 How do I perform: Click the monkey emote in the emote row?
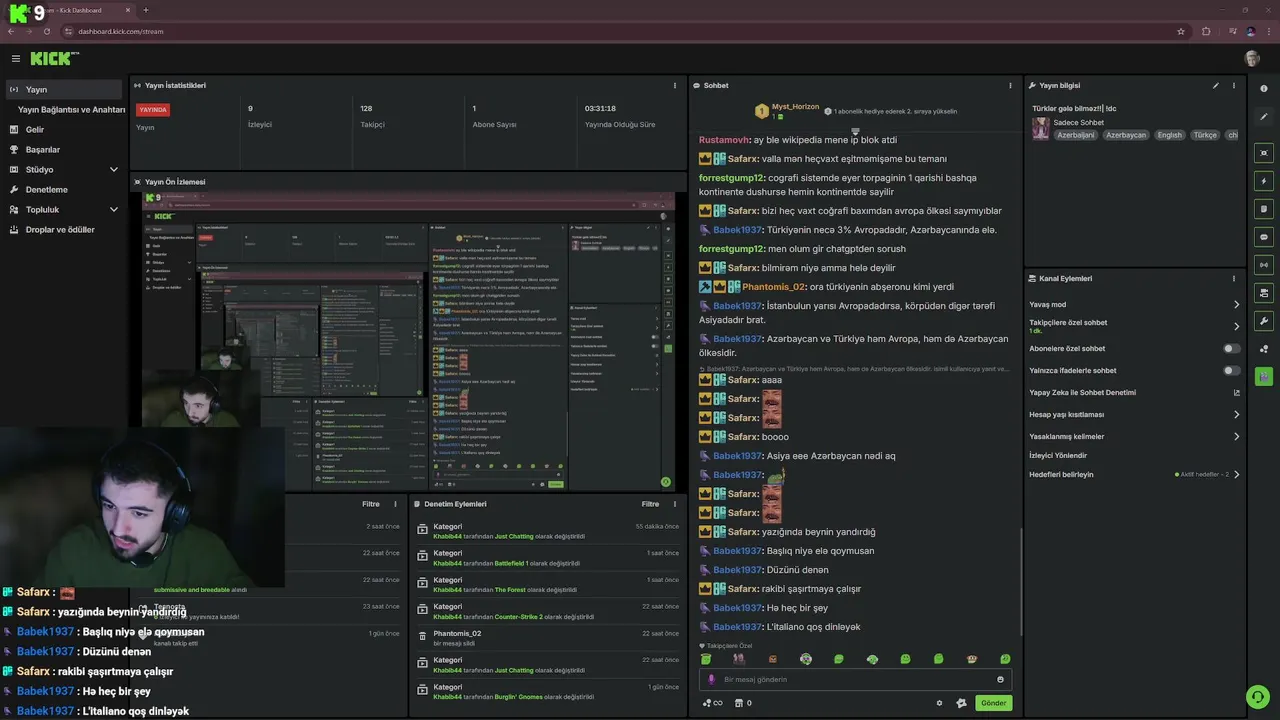972,659
